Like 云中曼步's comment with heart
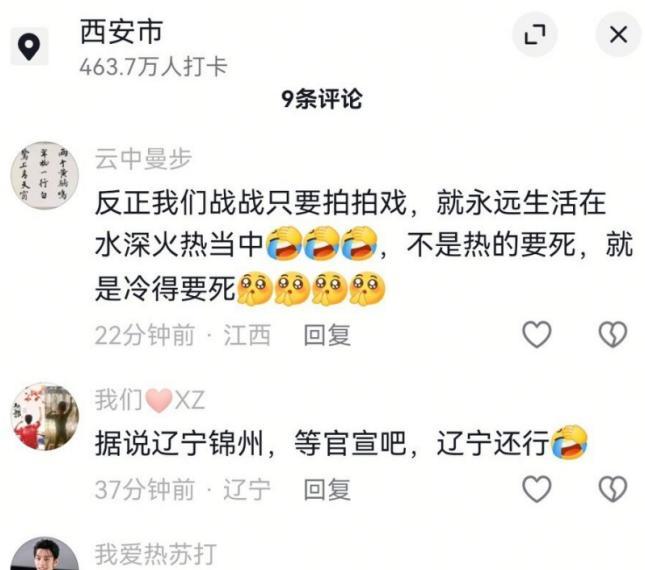The image size is (645, 570). 536,334
